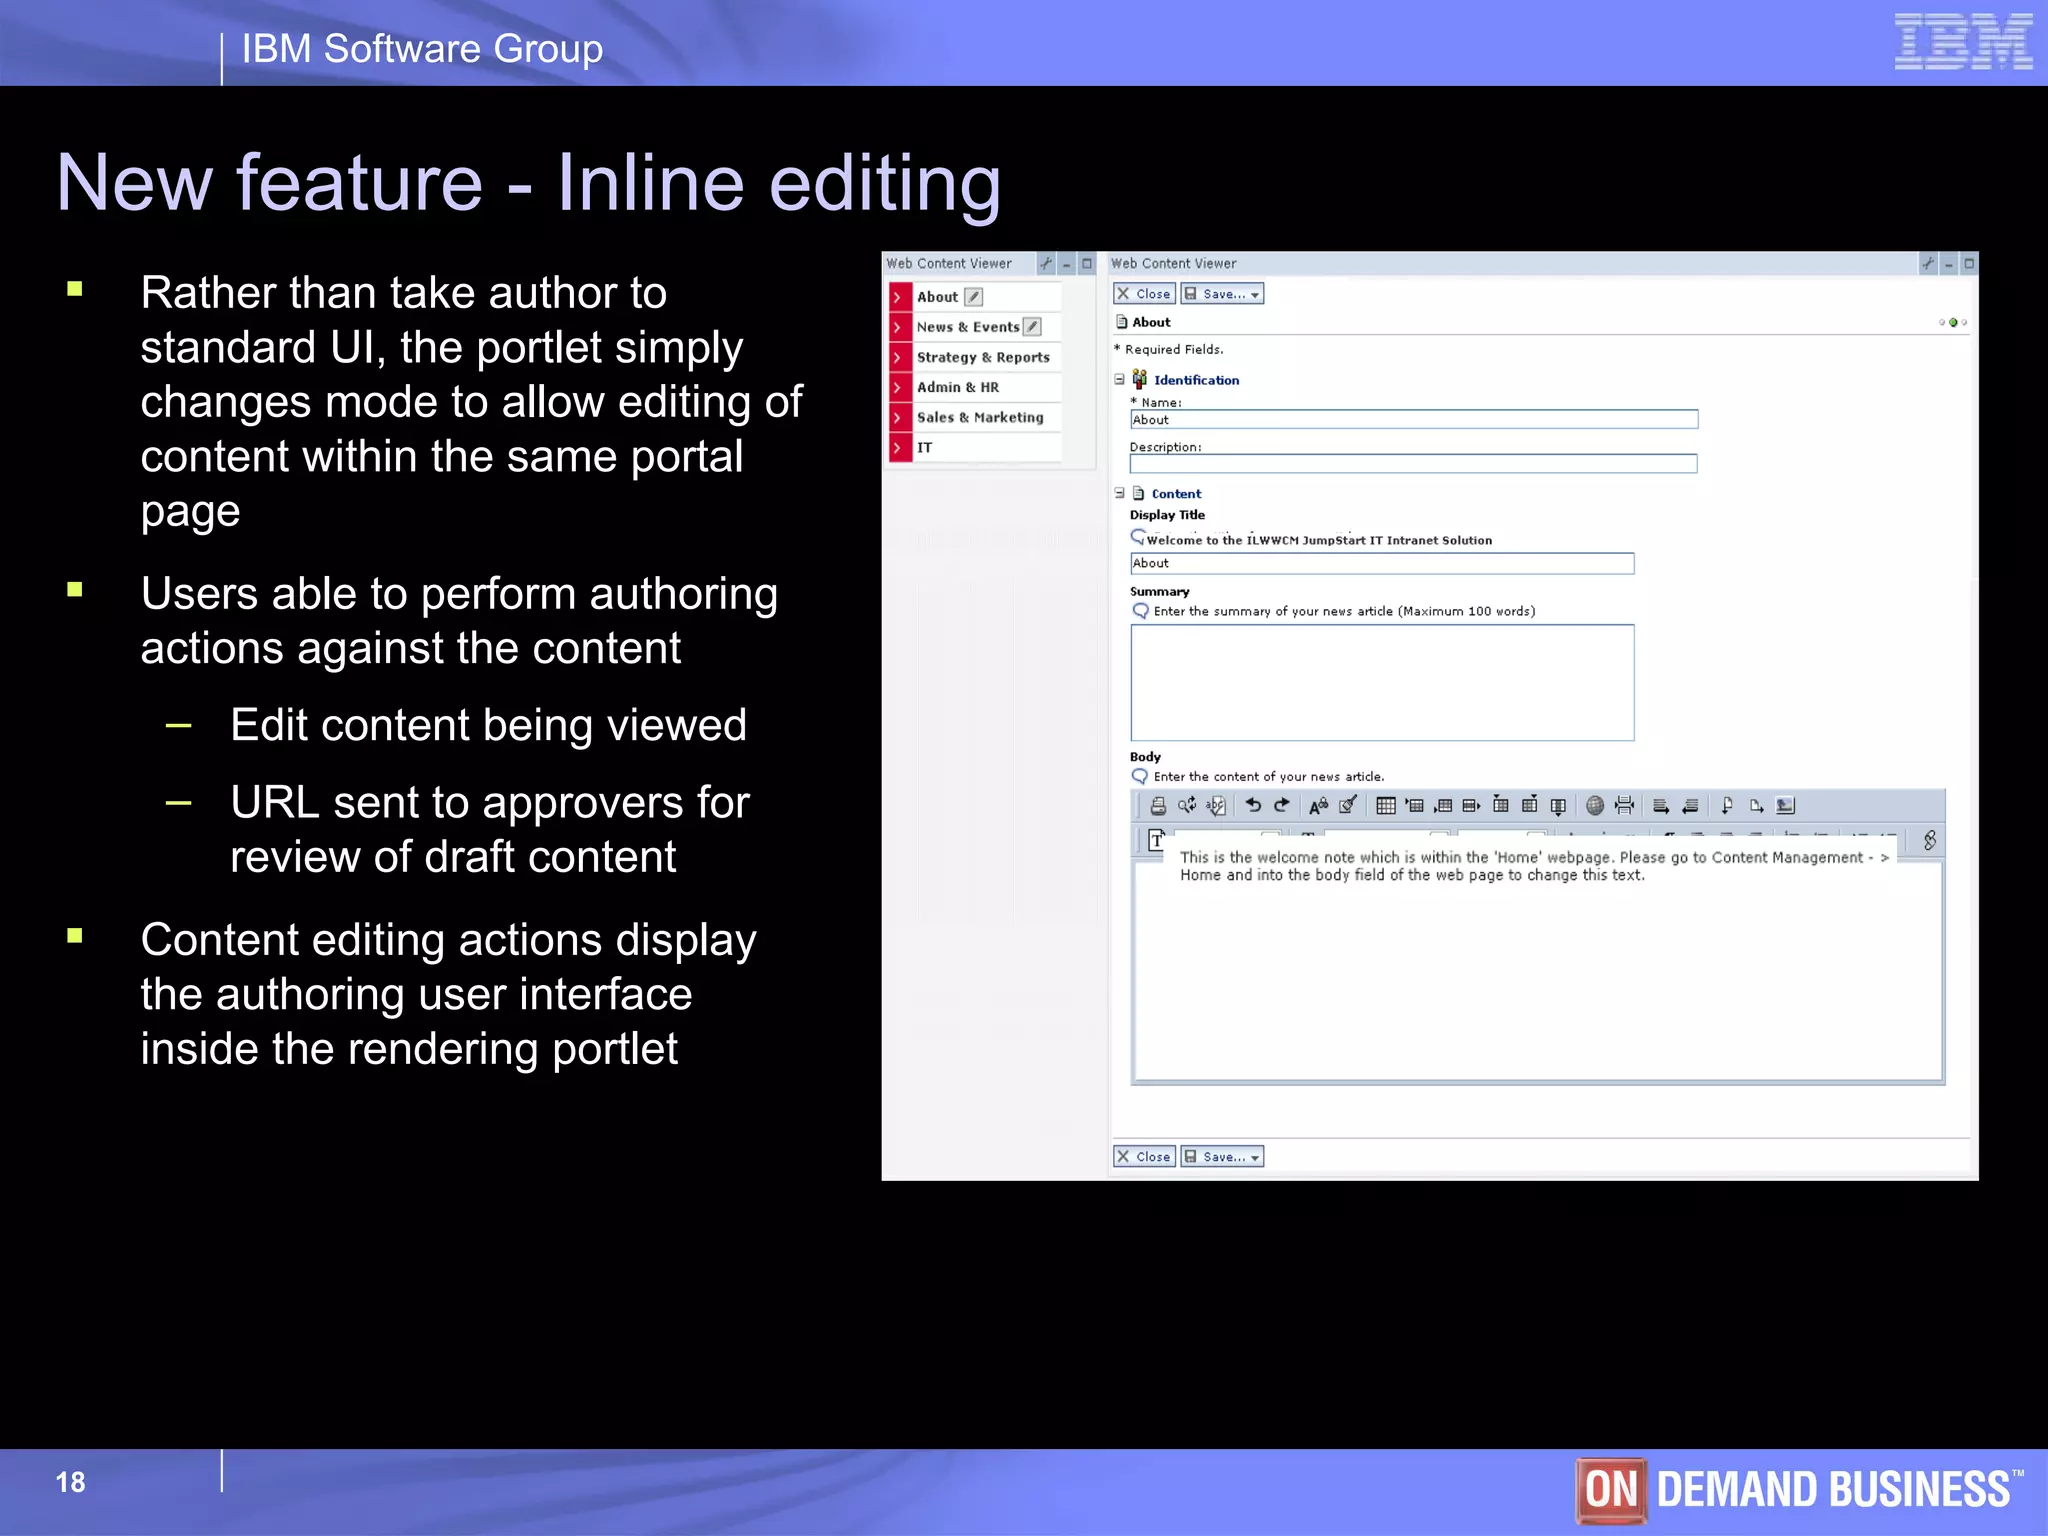
Task: Open the Sales & Marketing menu item
Action: (980, 417)
